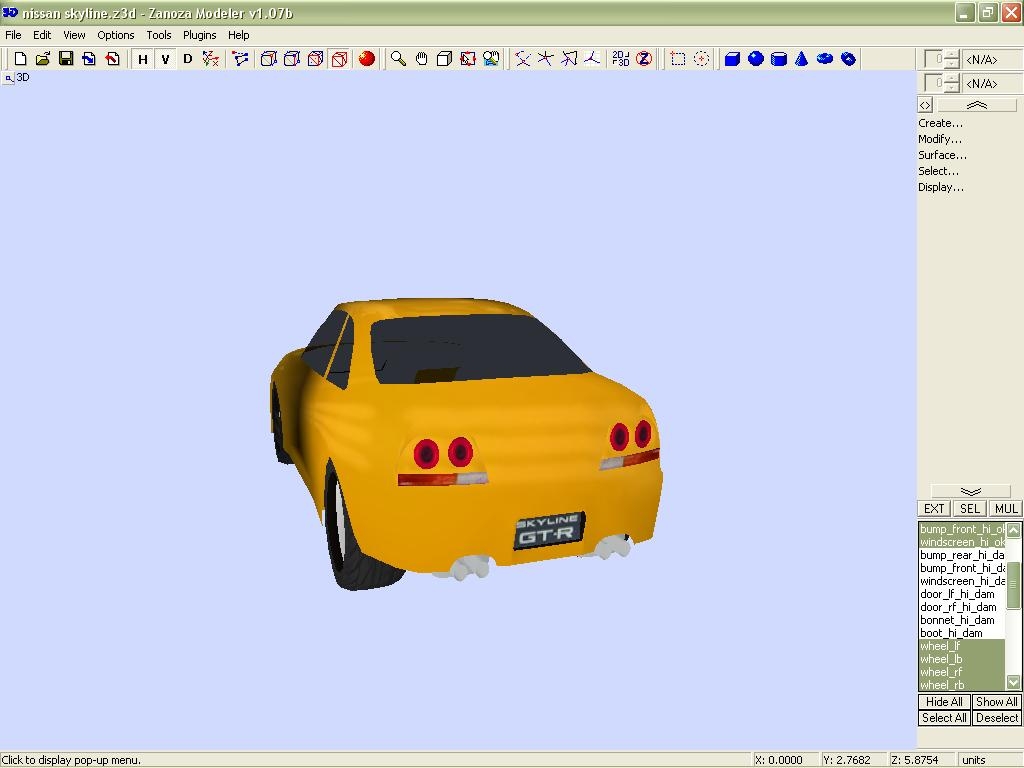Screen dimensions: 1024x768
Task: Open the Plugins menu
Action: pyautogui.click(x=199, y=35)
